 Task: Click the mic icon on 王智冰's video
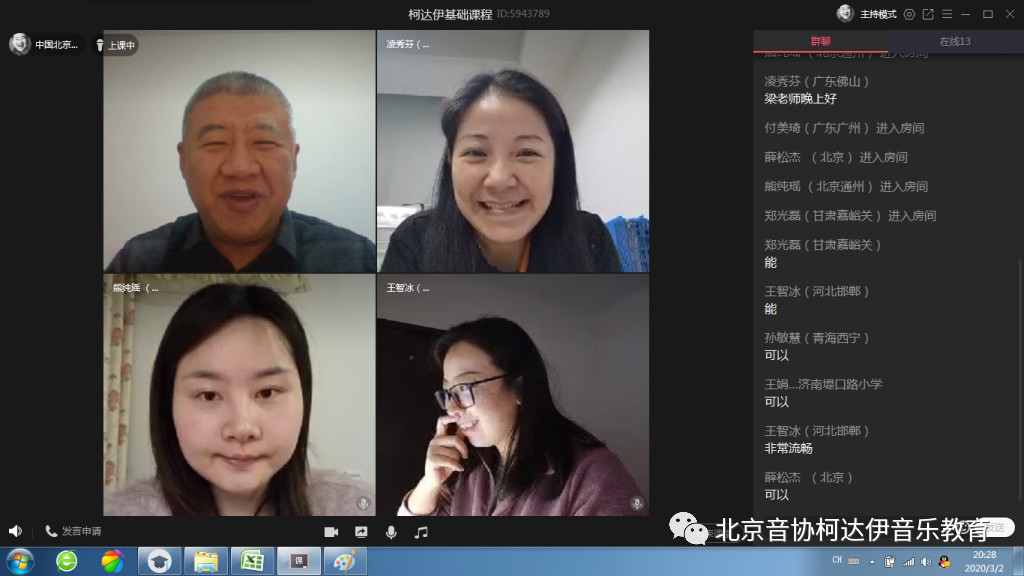coord(637,503)
